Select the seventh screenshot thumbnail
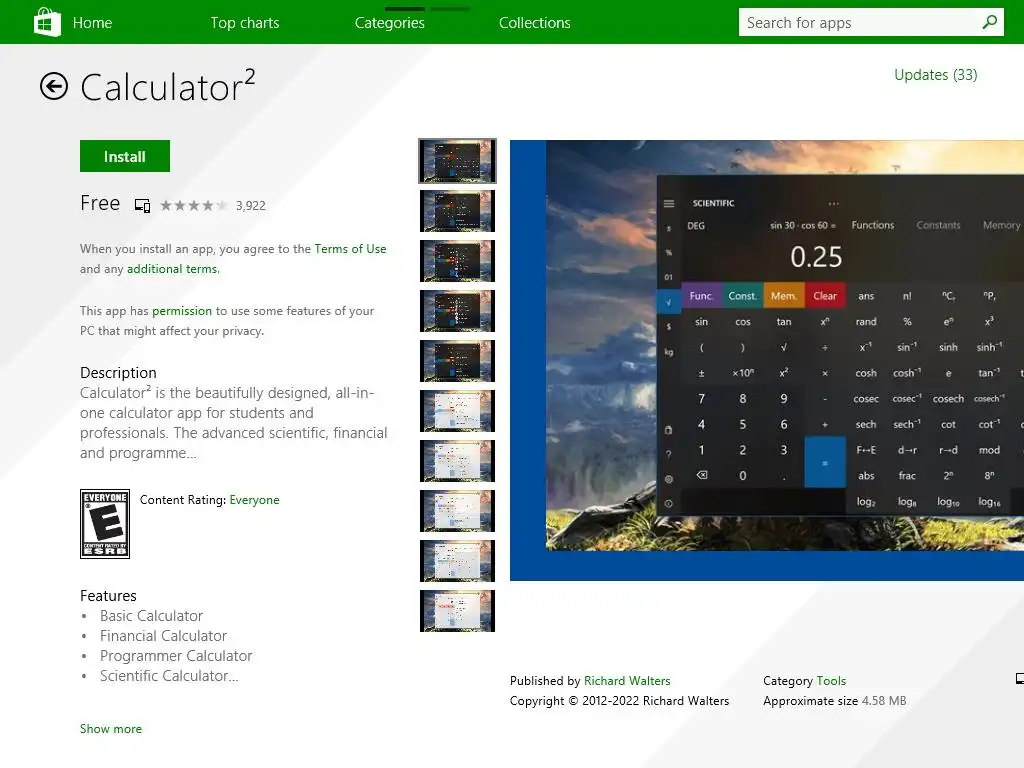This screenshot has height=768, width=1024. tap(457, 460)
